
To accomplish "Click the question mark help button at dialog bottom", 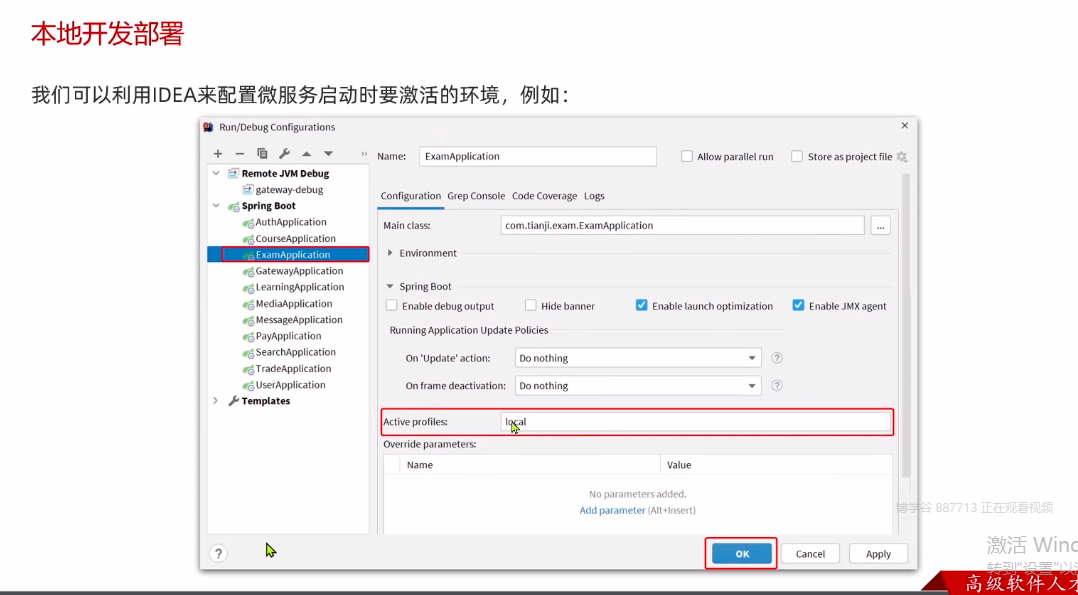I will pyautogui.click(x=219, y=553).
